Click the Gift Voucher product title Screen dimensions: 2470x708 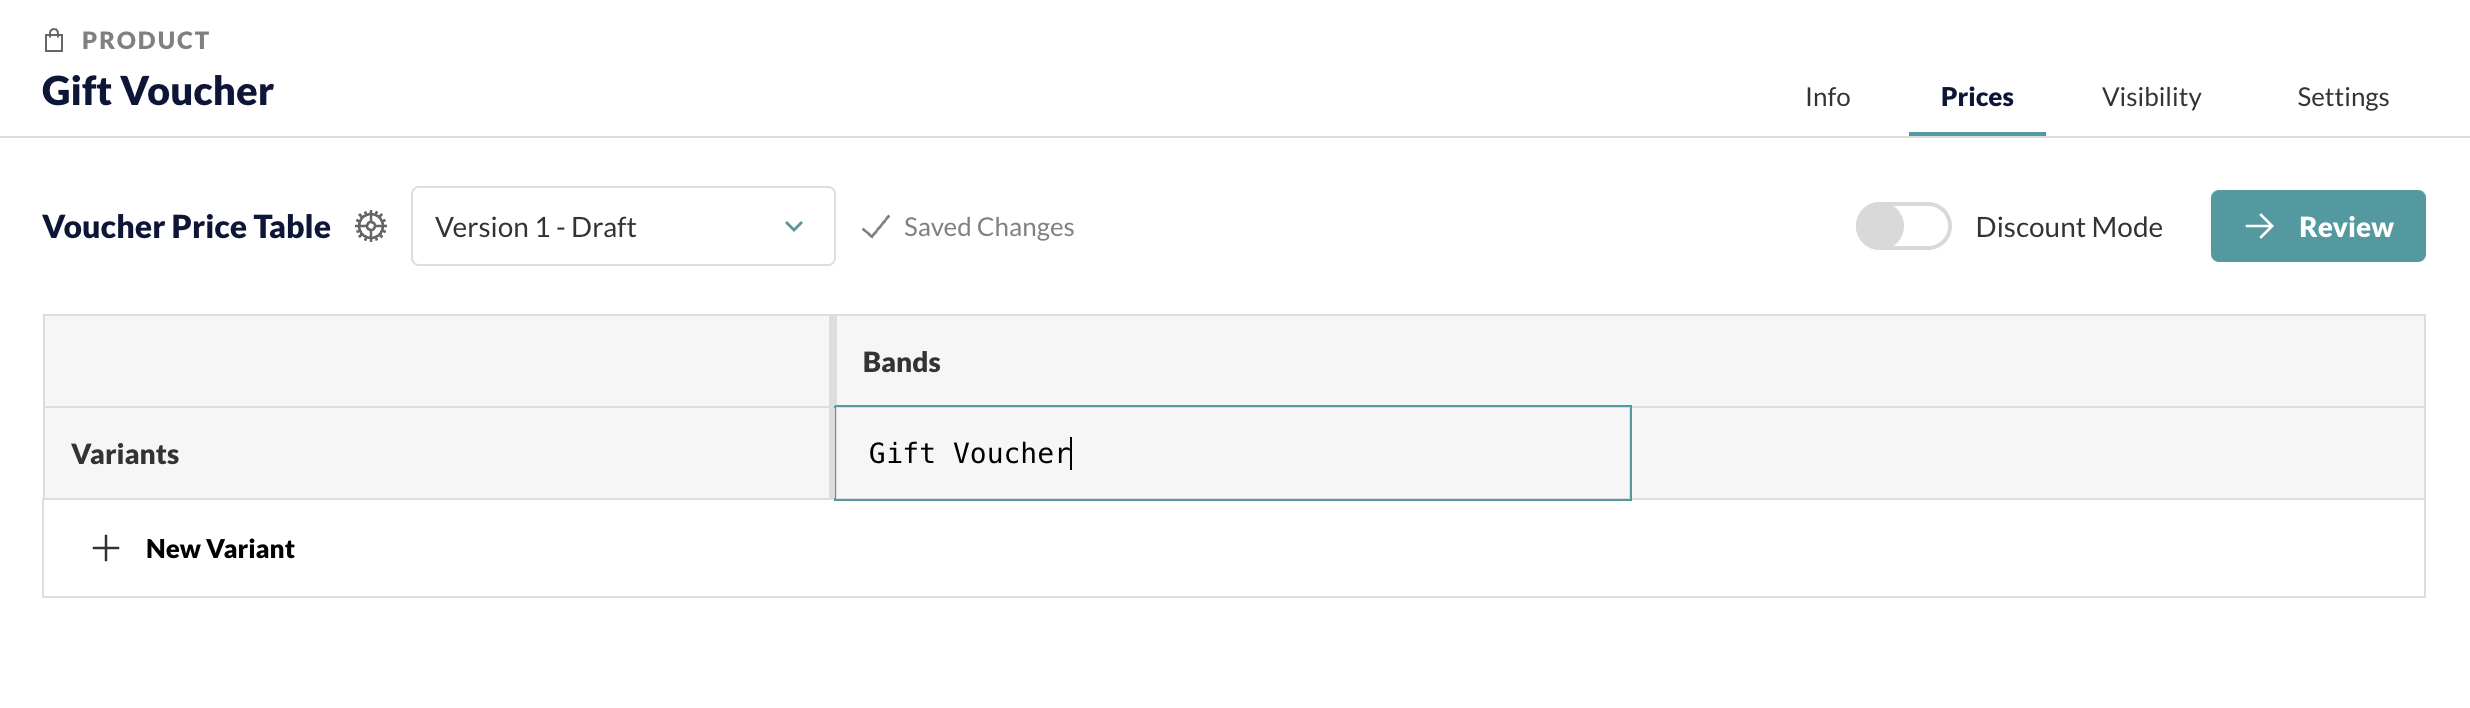pyautogui.click(x=158, y=91)
